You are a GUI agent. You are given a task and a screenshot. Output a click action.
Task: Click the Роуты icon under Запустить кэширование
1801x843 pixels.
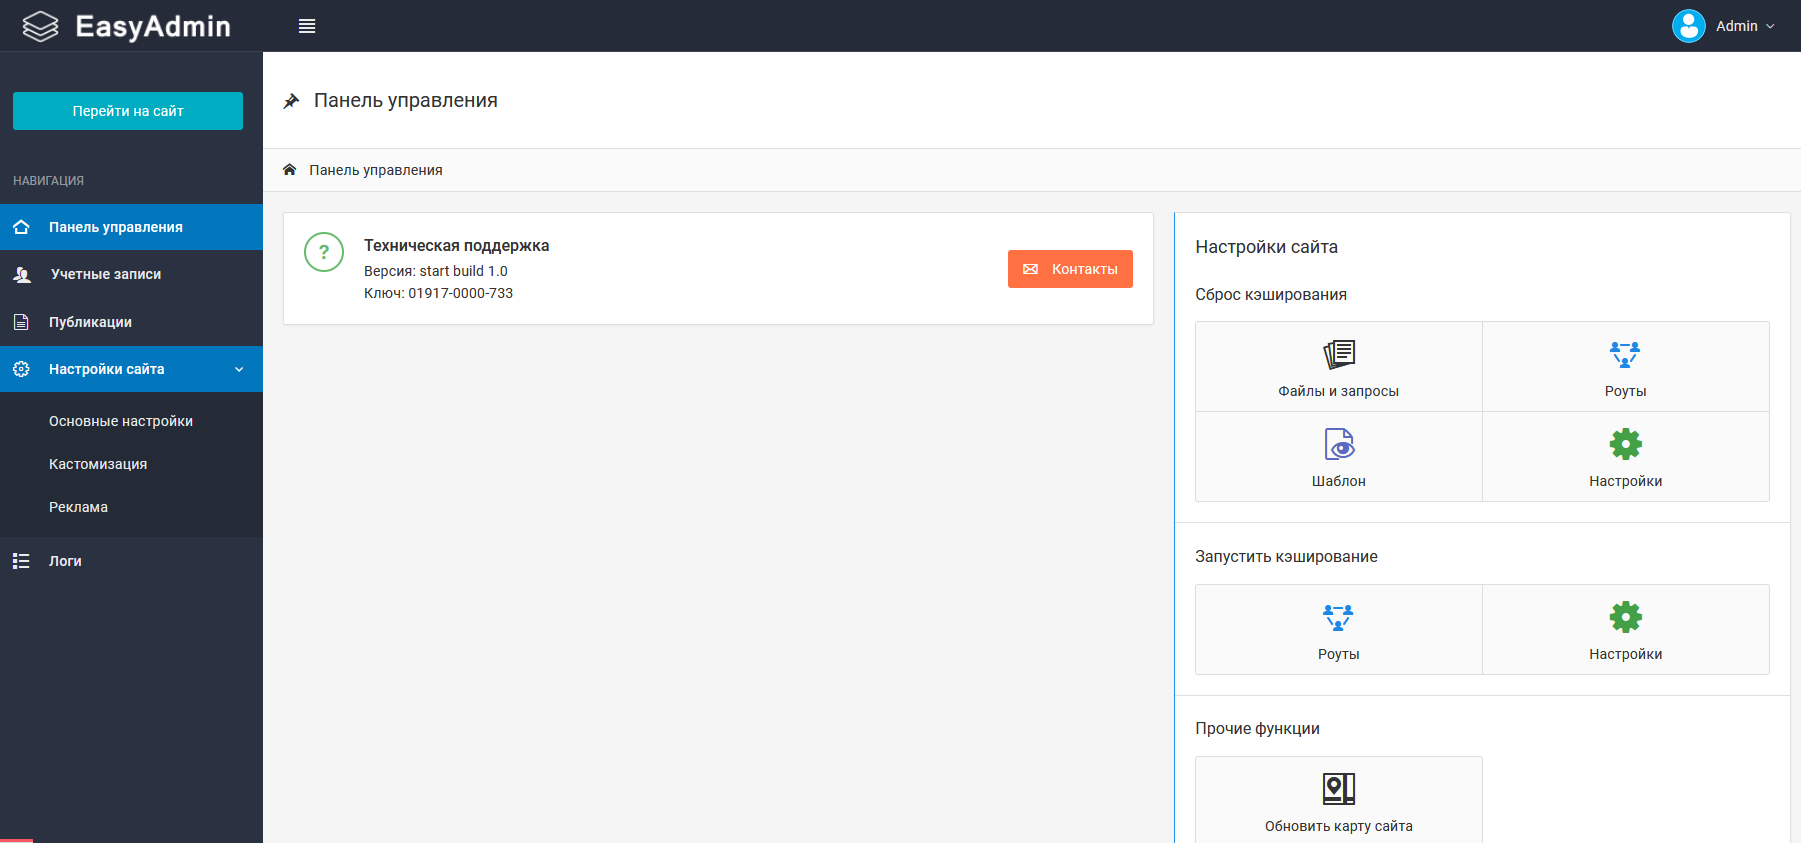(x=1338, y=617)
